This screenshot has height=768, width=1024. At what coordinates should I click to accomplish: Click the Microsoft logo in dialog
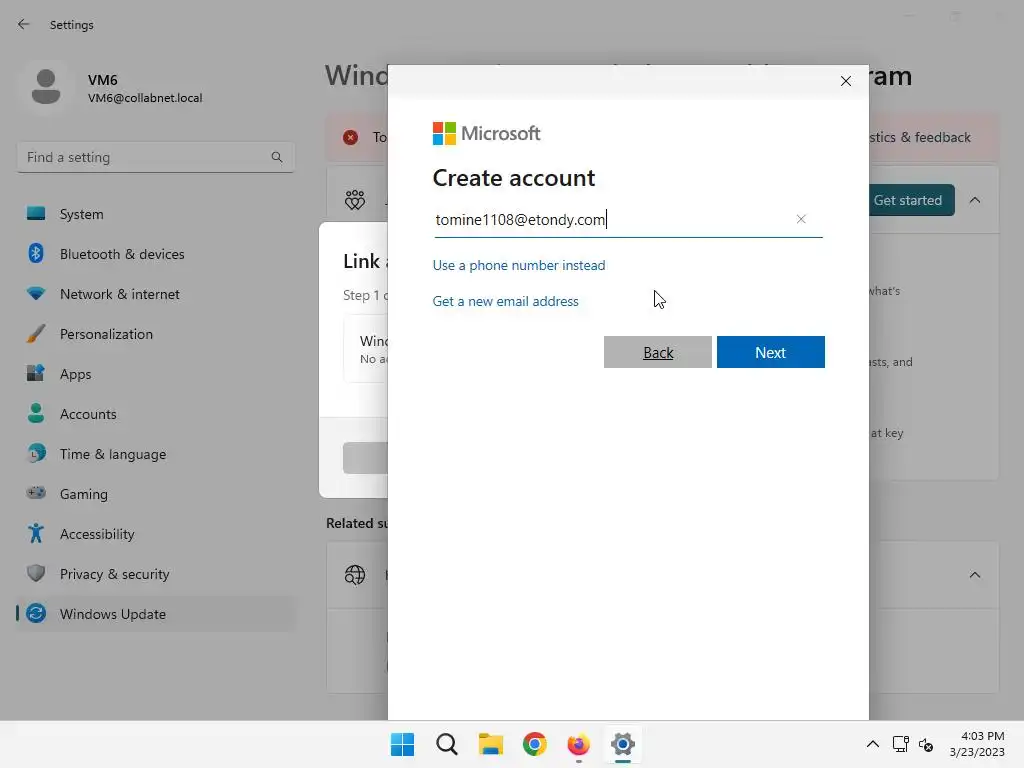[487, 133]
